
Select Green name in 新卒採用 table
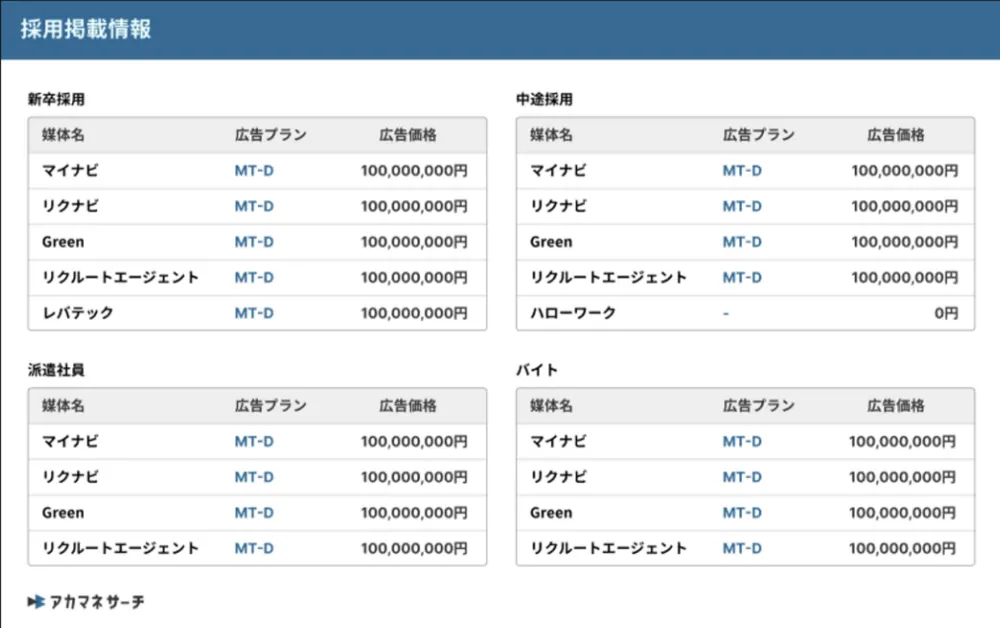coord(62,242)
